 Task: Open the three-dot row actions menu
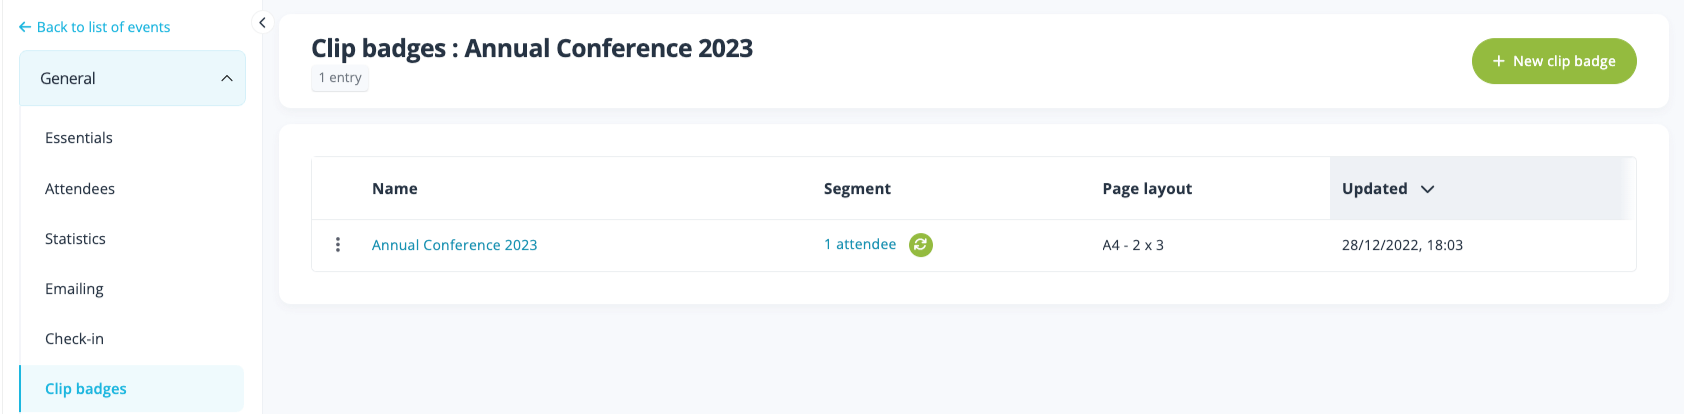pyautogui.click(x=338, y=245)
